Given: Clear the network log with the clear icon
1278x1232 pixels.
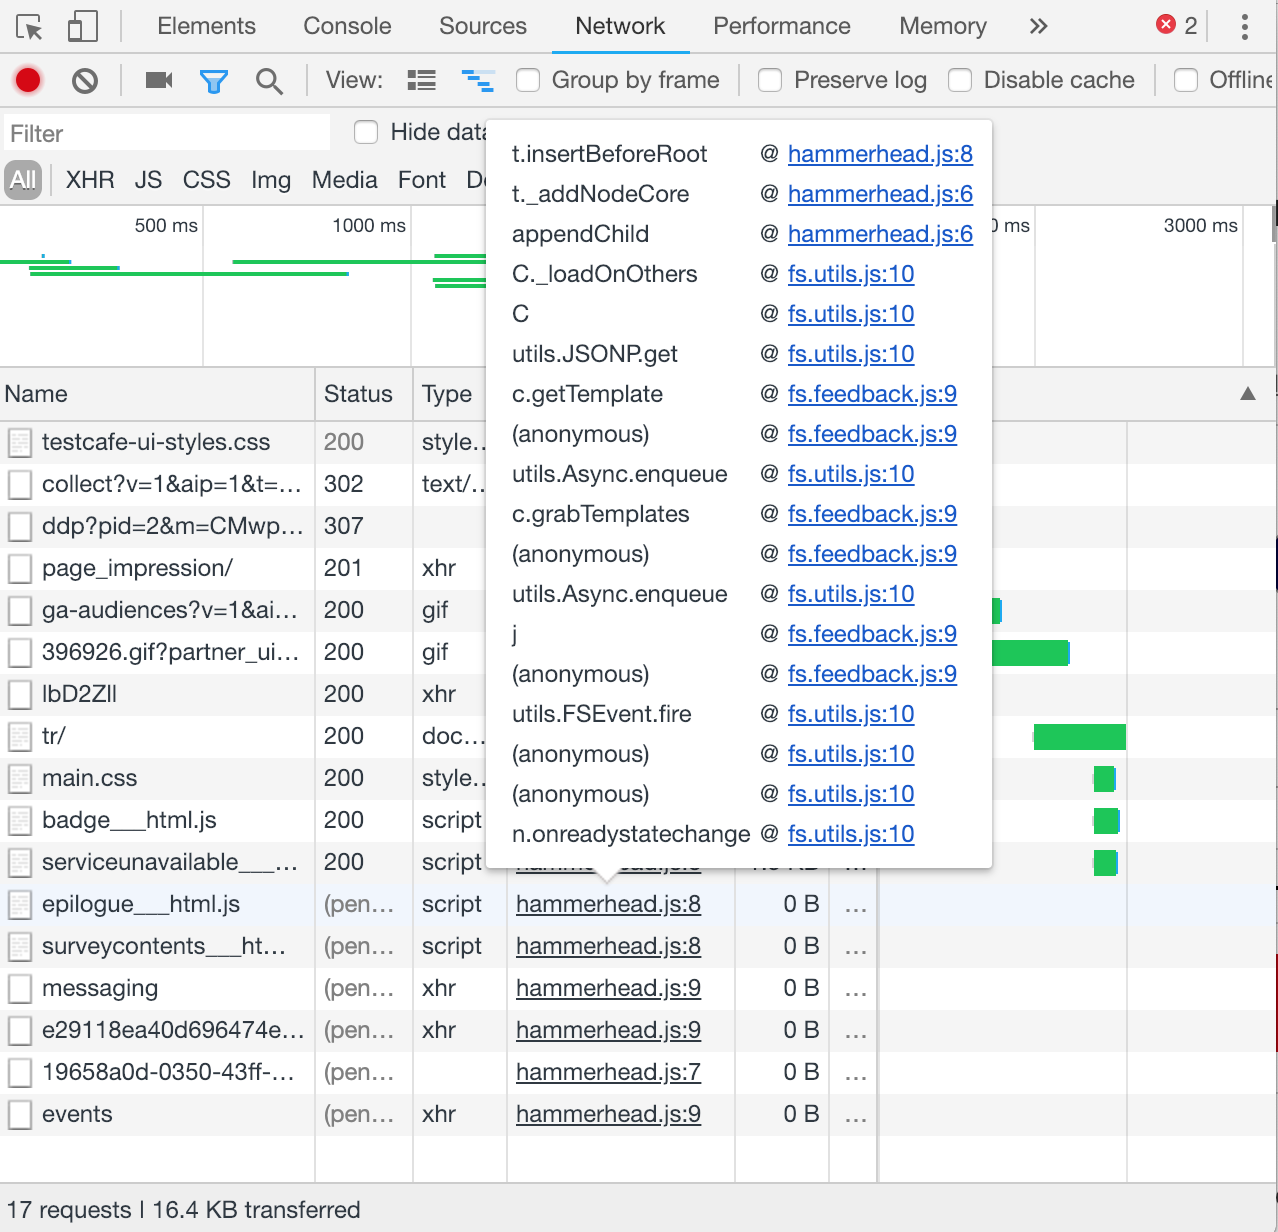Looking at the screenshot, I should pos(85,80).
